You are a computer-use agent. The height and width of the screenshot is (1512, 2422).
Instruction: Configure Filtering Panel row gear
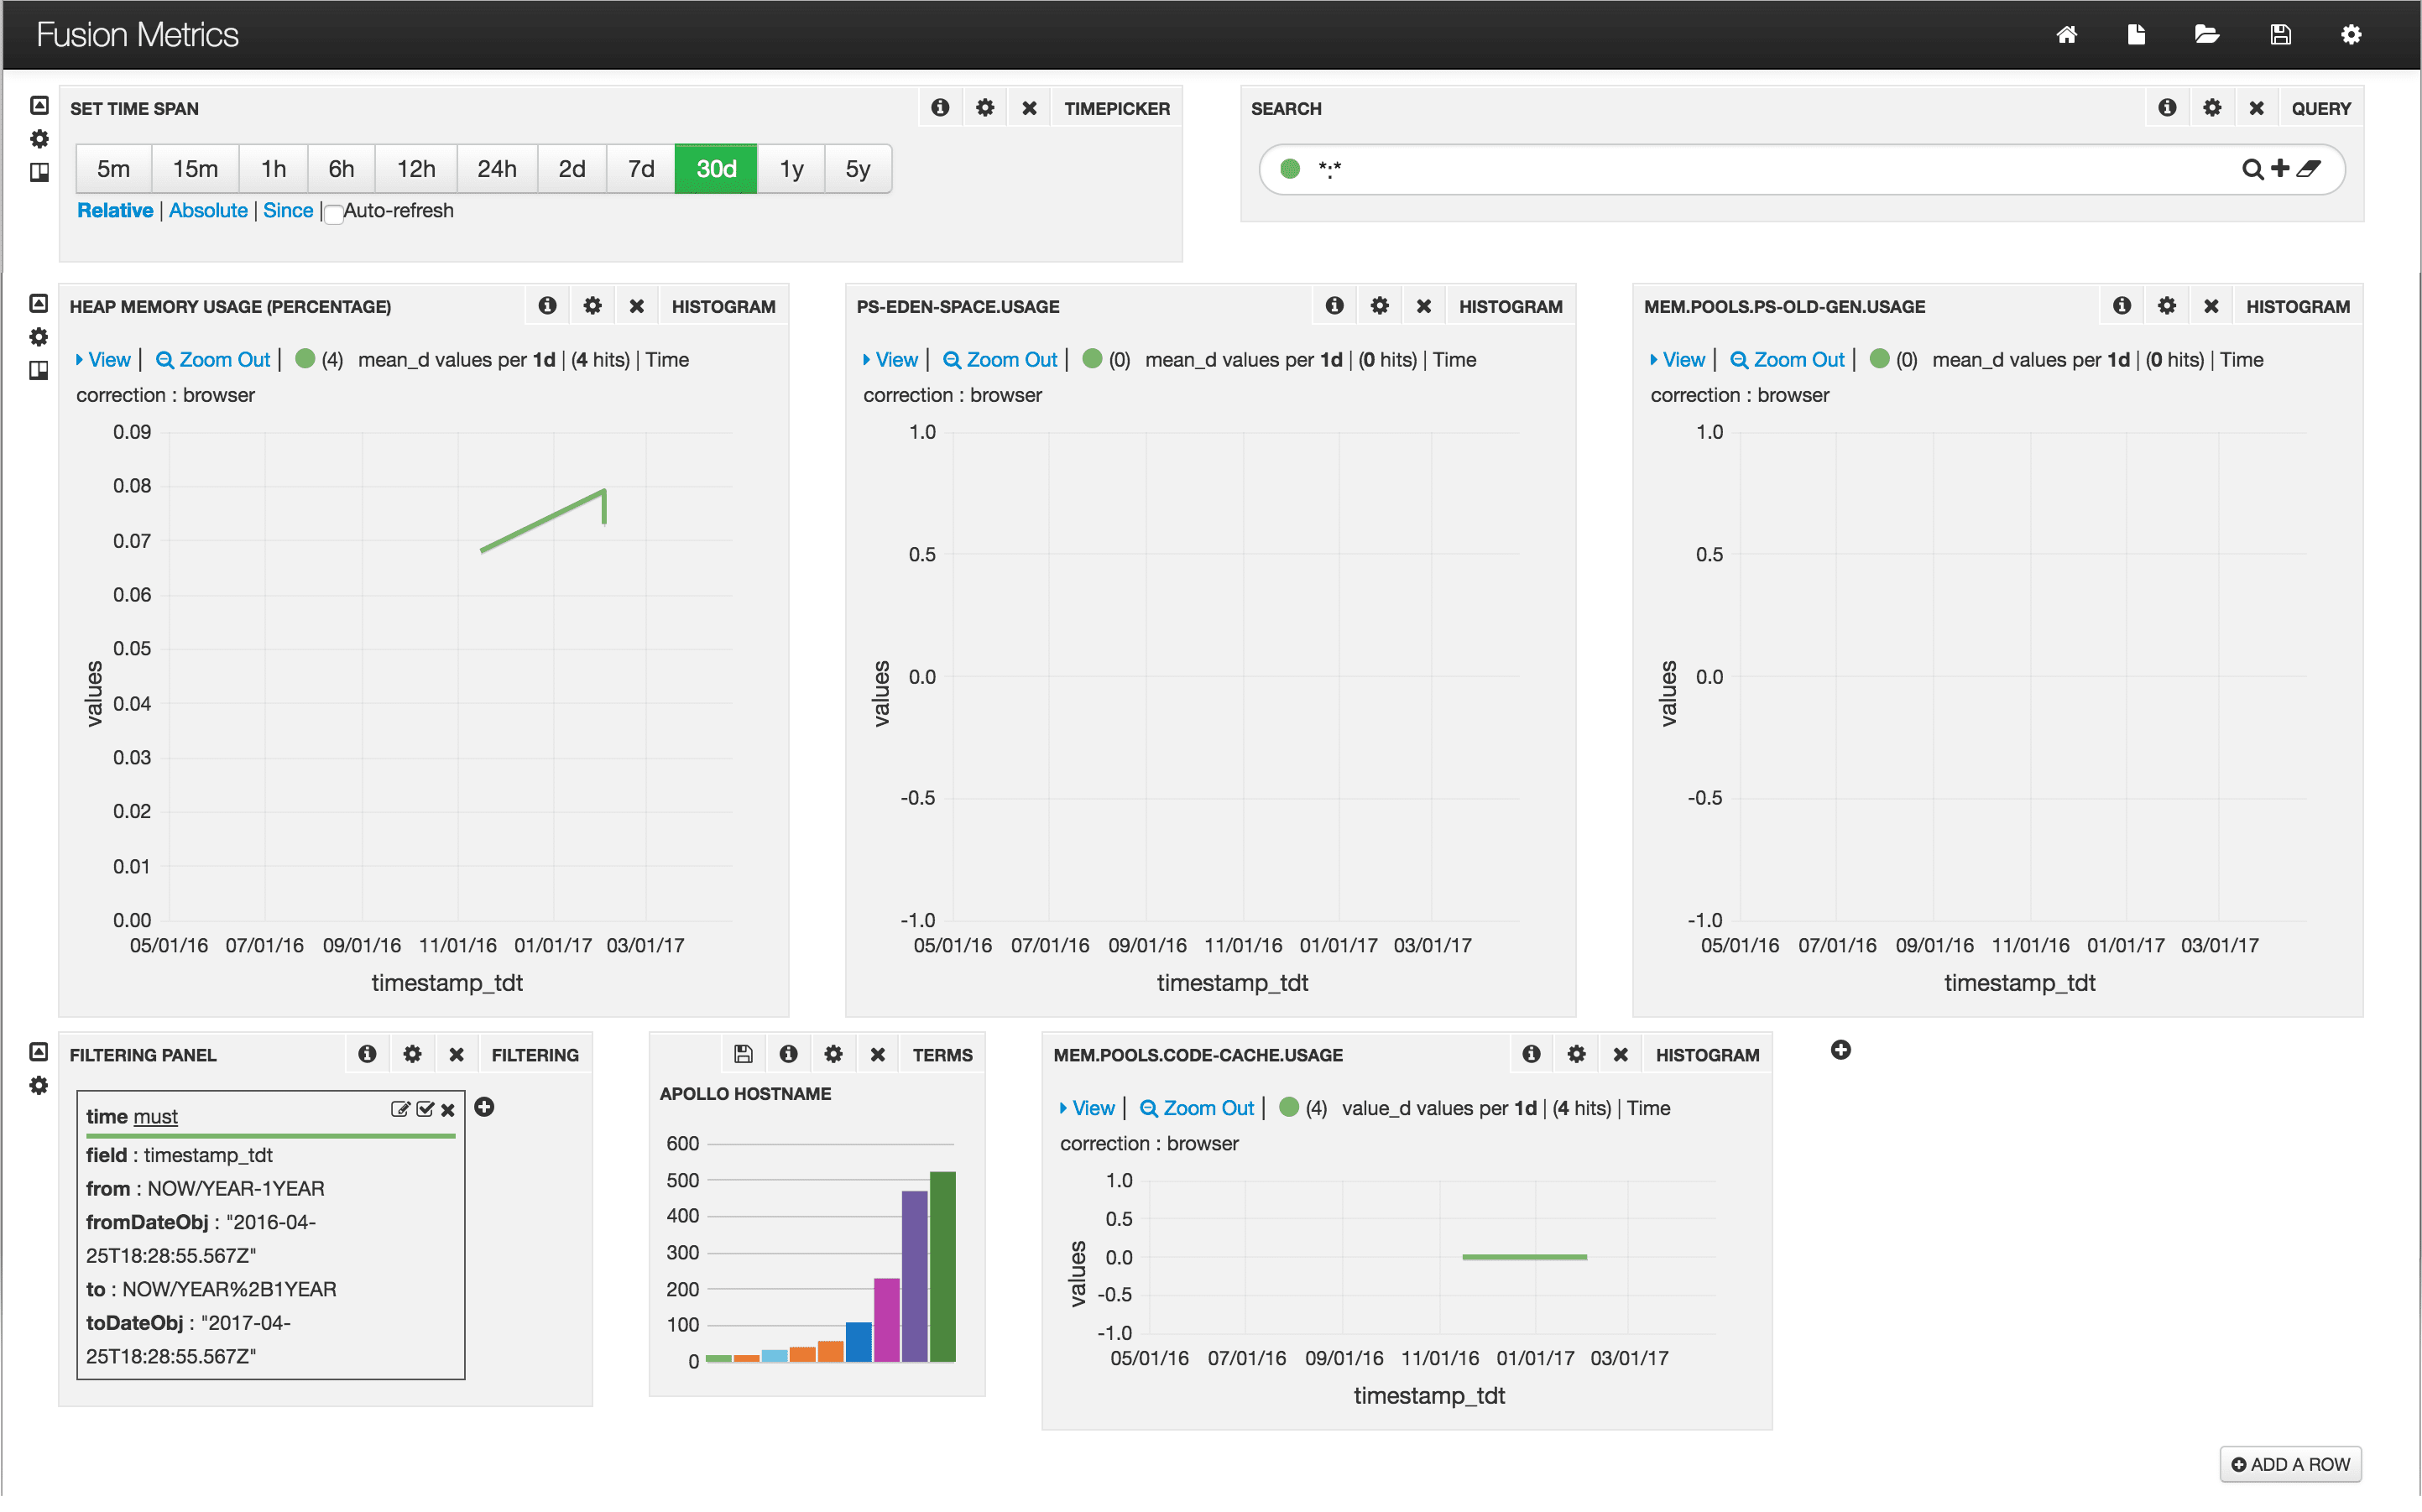point(39,1086)
